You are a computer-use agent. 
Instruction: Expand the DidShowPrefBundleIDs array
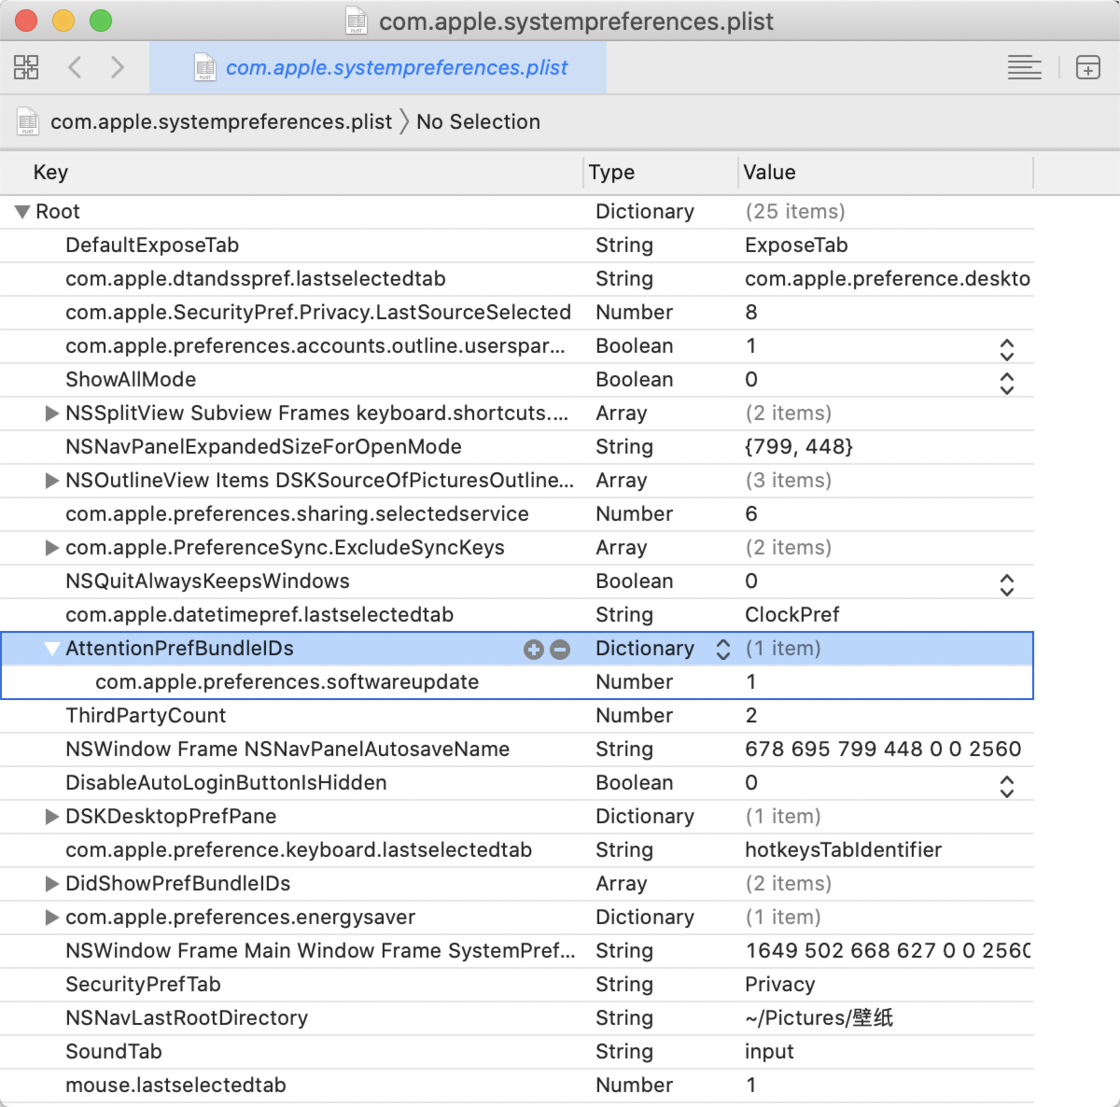(x=52, y=884)
